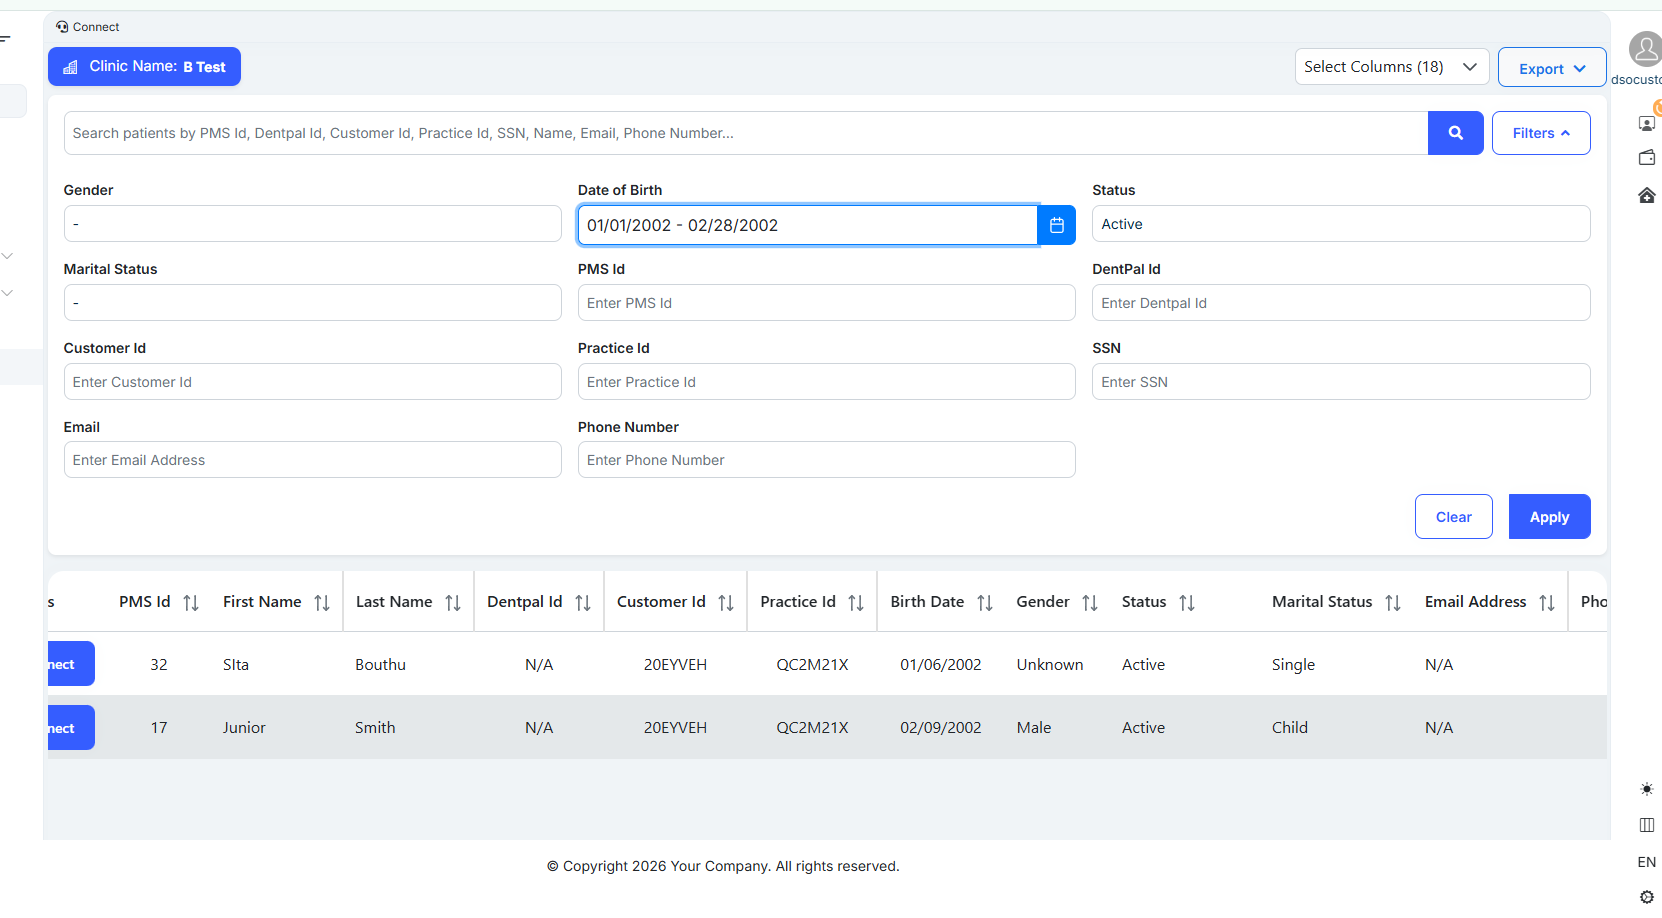Clear all filter fields
This screenshot has width=1662, height=918.
1453,517
